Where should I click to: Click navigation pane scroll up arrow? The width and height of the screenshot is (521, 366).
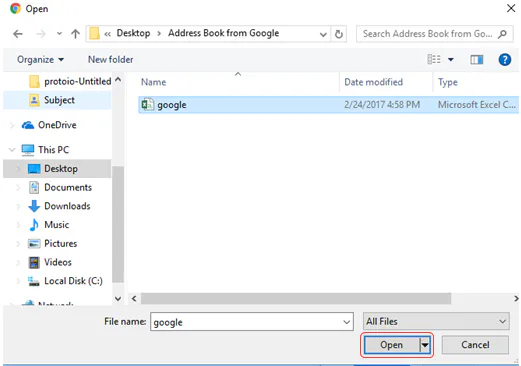118,80
